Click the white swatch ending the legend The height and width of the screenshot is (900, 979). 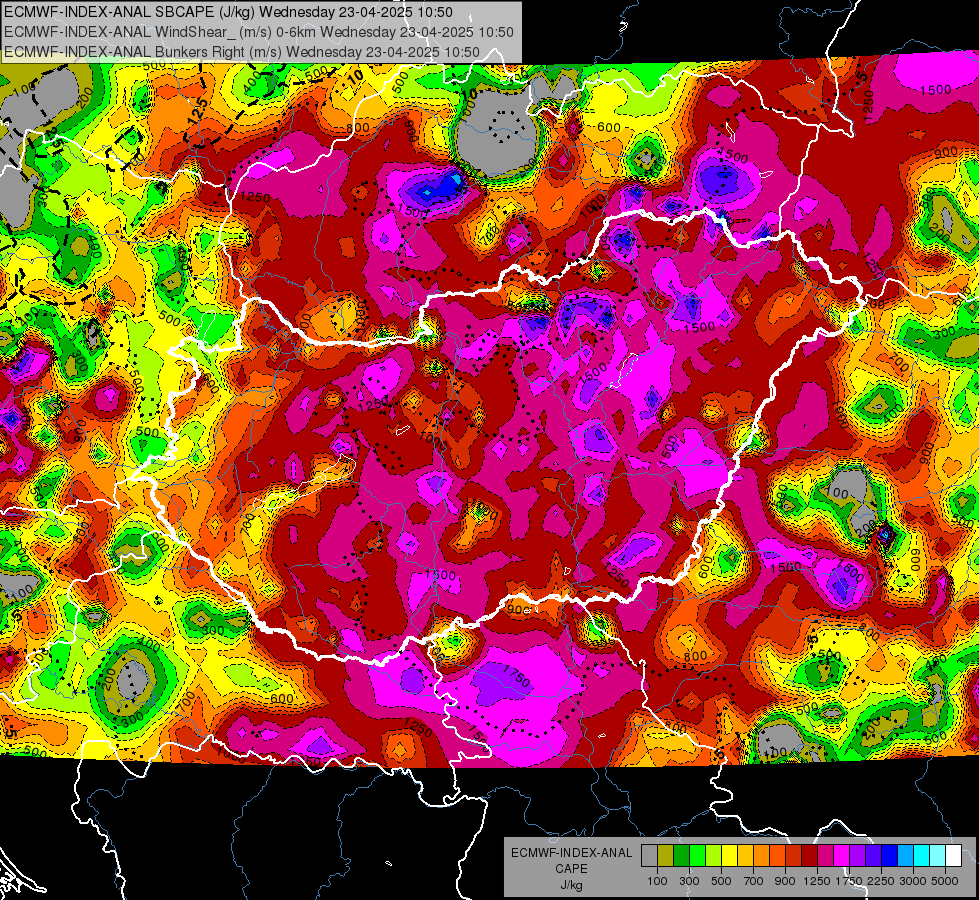[953, 855]
